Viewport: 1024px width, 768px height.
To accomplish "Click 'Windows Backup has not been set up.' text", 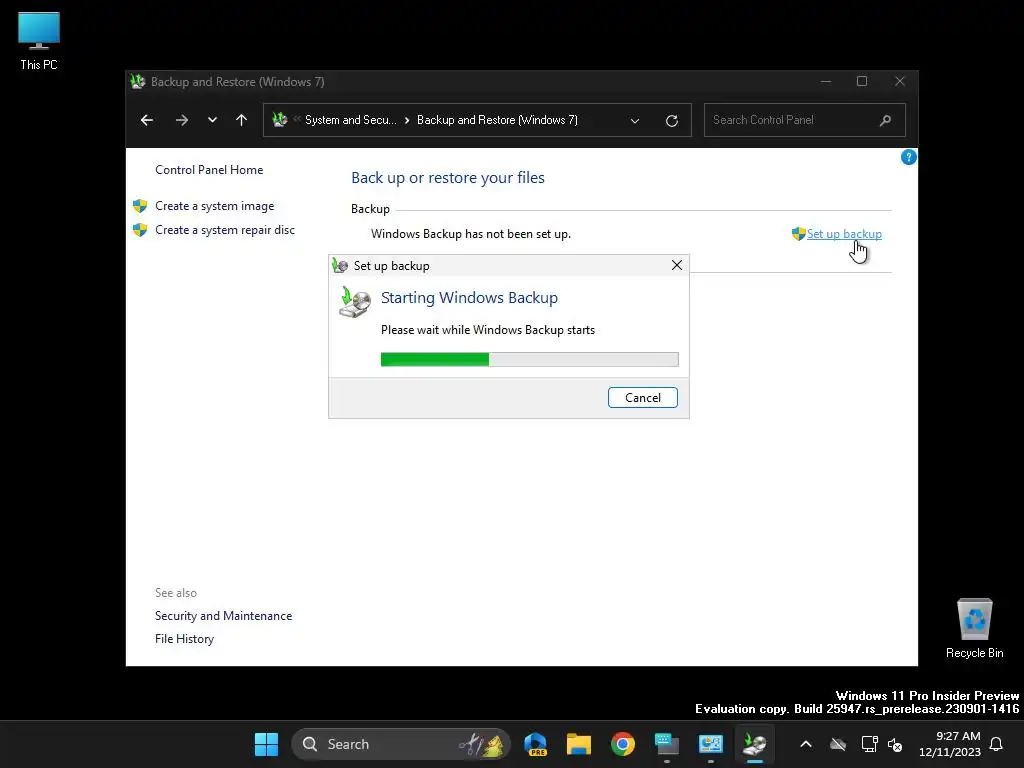I will [x=471, y=234].
